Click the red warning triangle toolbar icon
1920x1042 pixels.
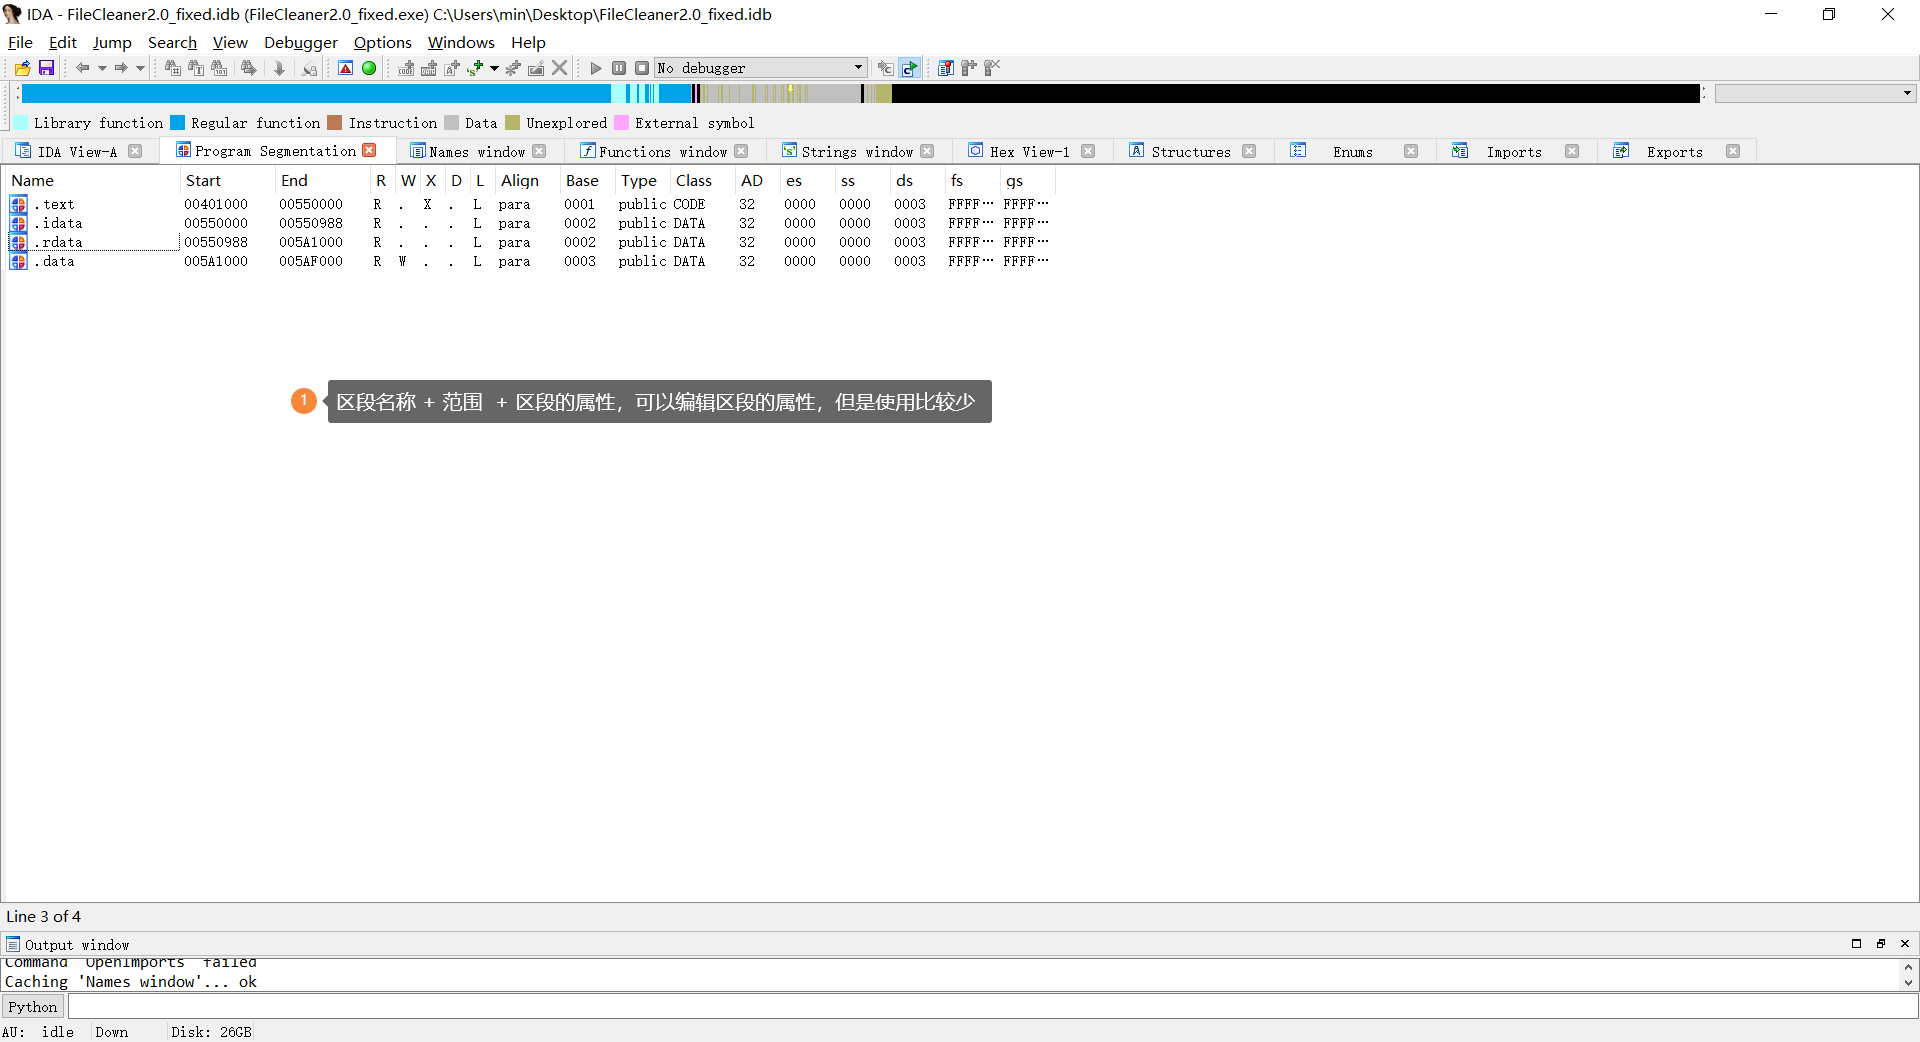coord(345,68)
